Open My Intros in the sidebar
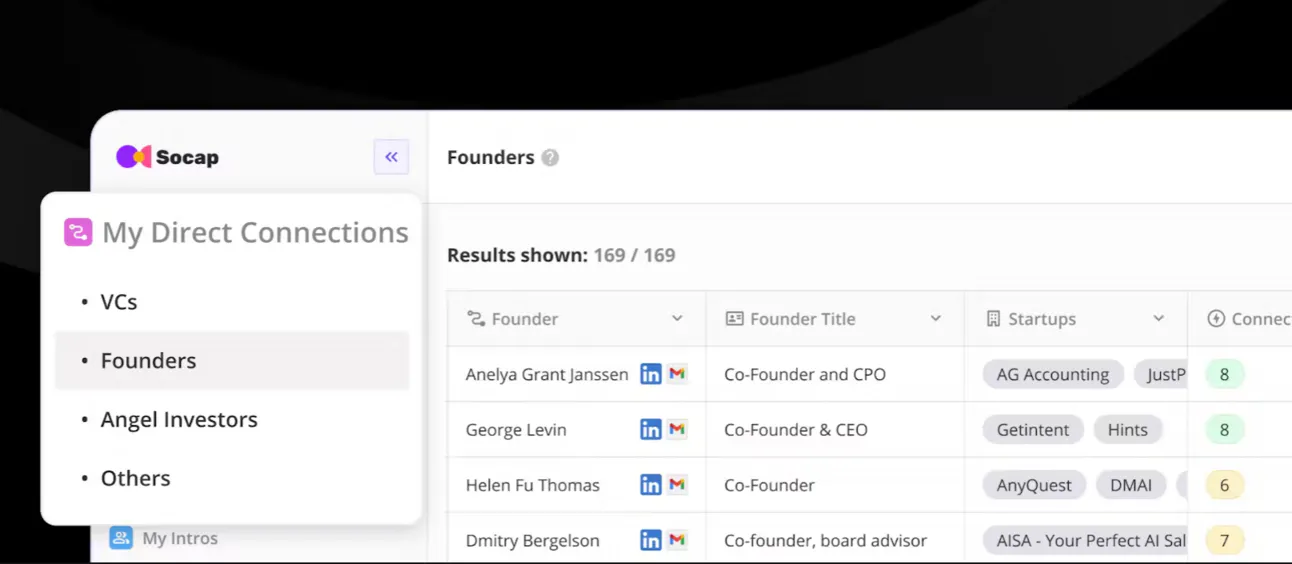Screen dimensions: 1292x564 coord(180,538)
